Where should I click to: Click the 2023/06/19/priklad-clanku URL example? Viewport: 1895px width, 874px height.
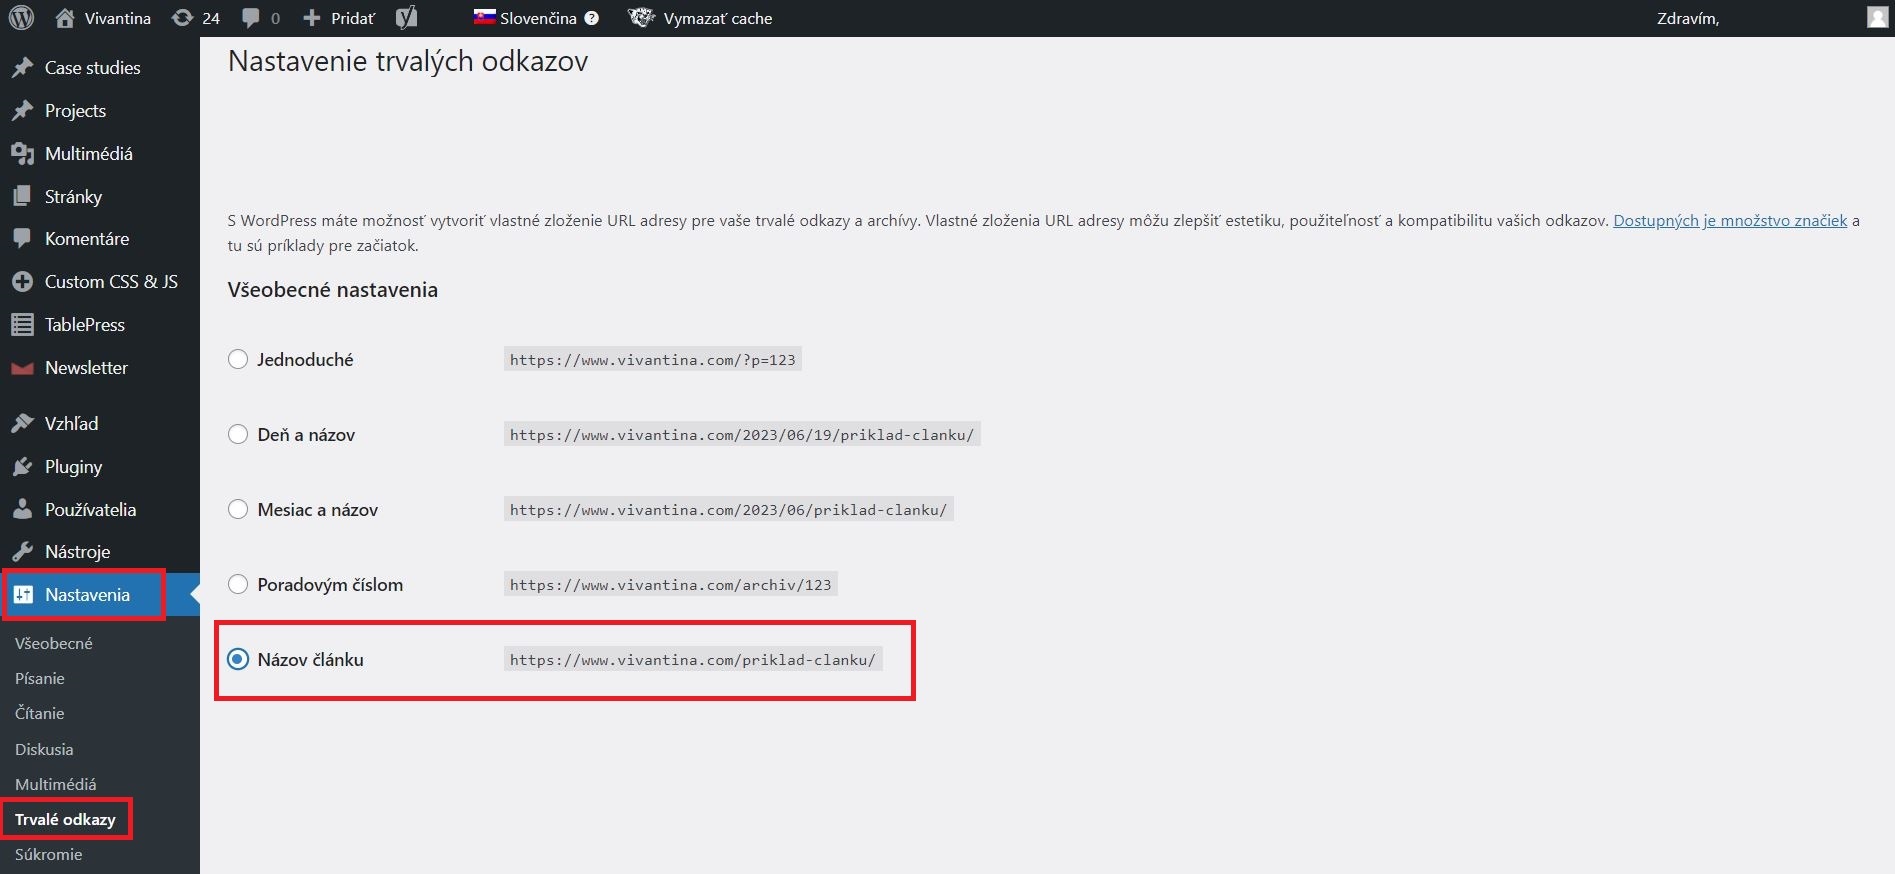[742, 435]
